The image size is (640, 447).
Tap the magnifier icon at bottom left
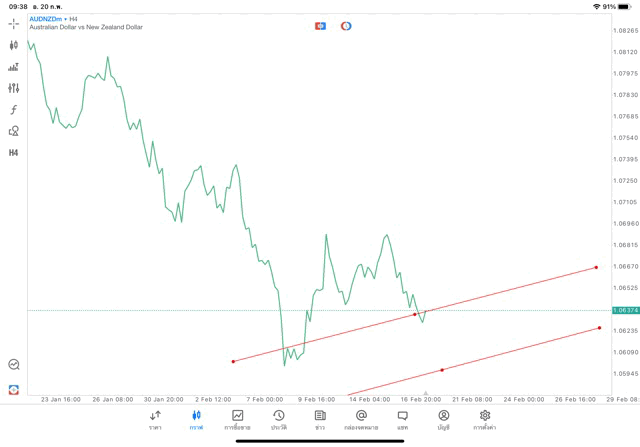14,365
